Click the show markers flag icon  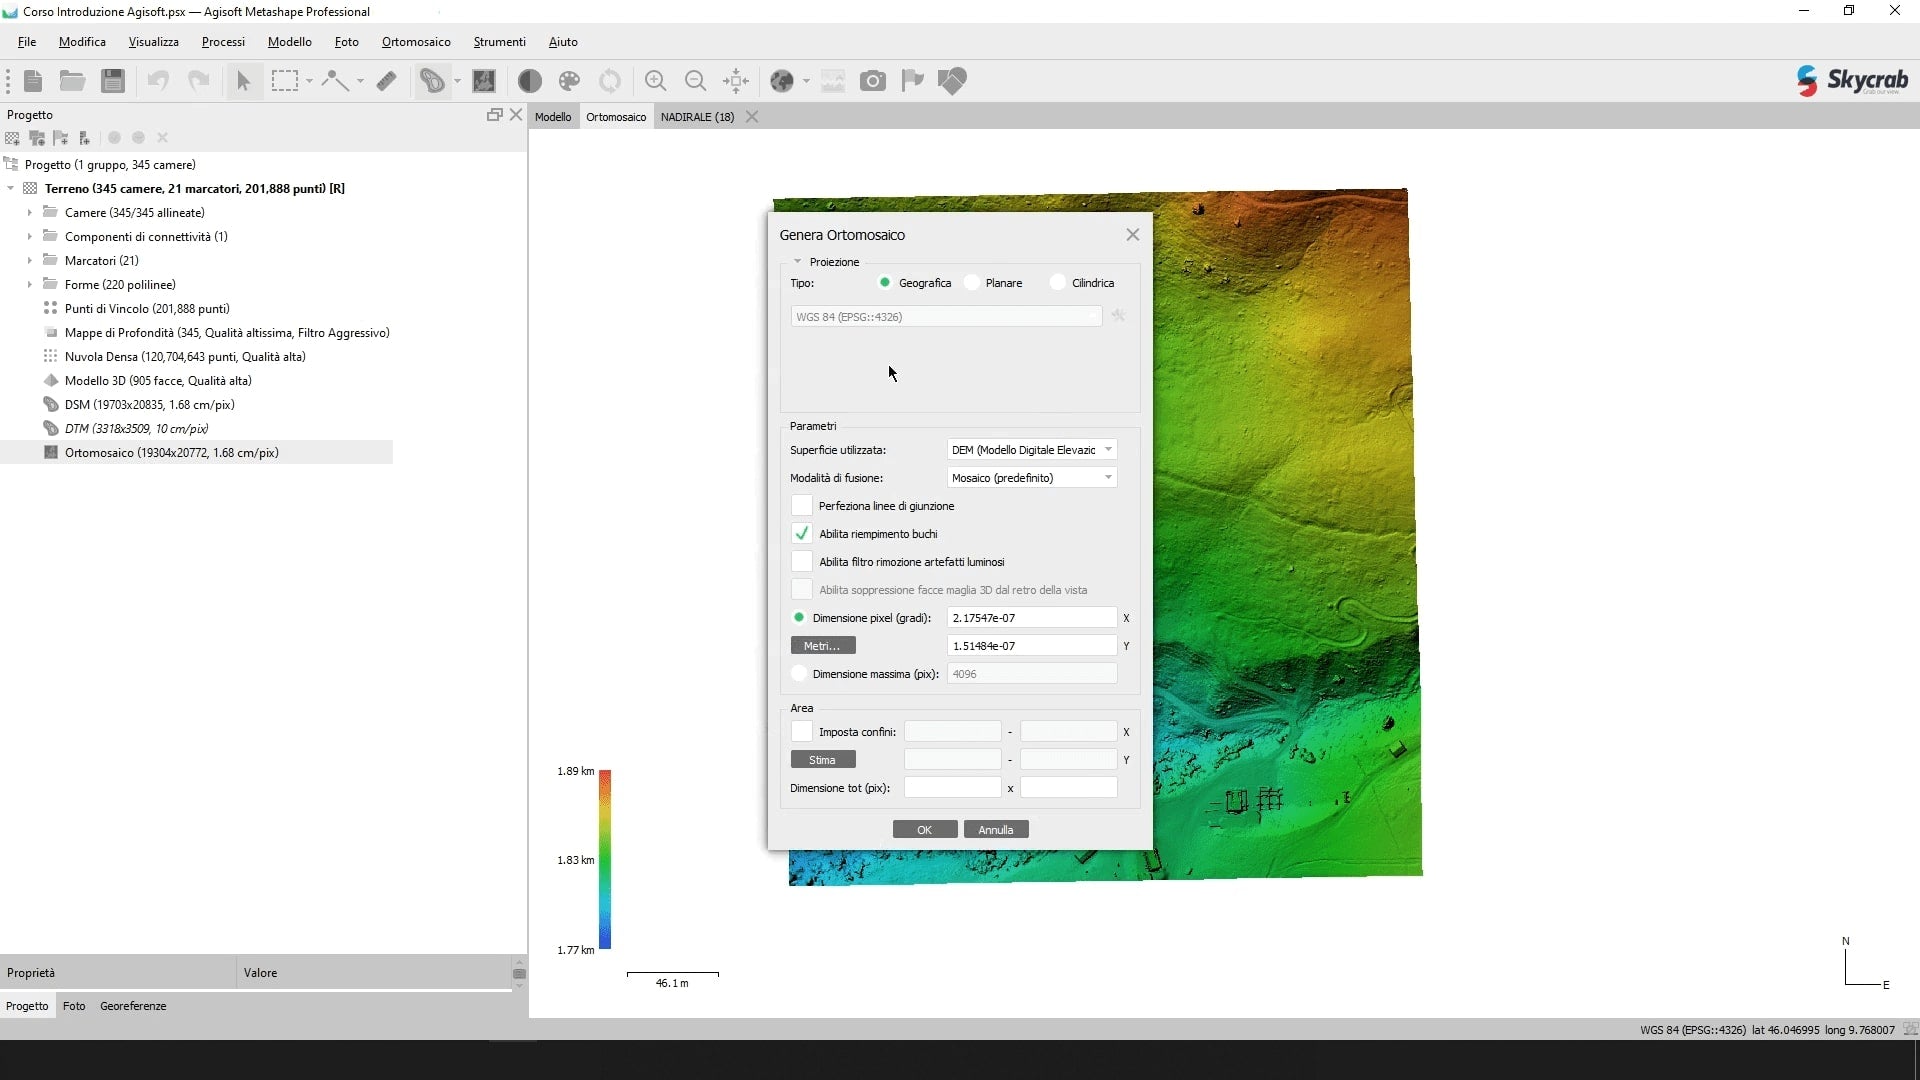(x=912, y=81)
